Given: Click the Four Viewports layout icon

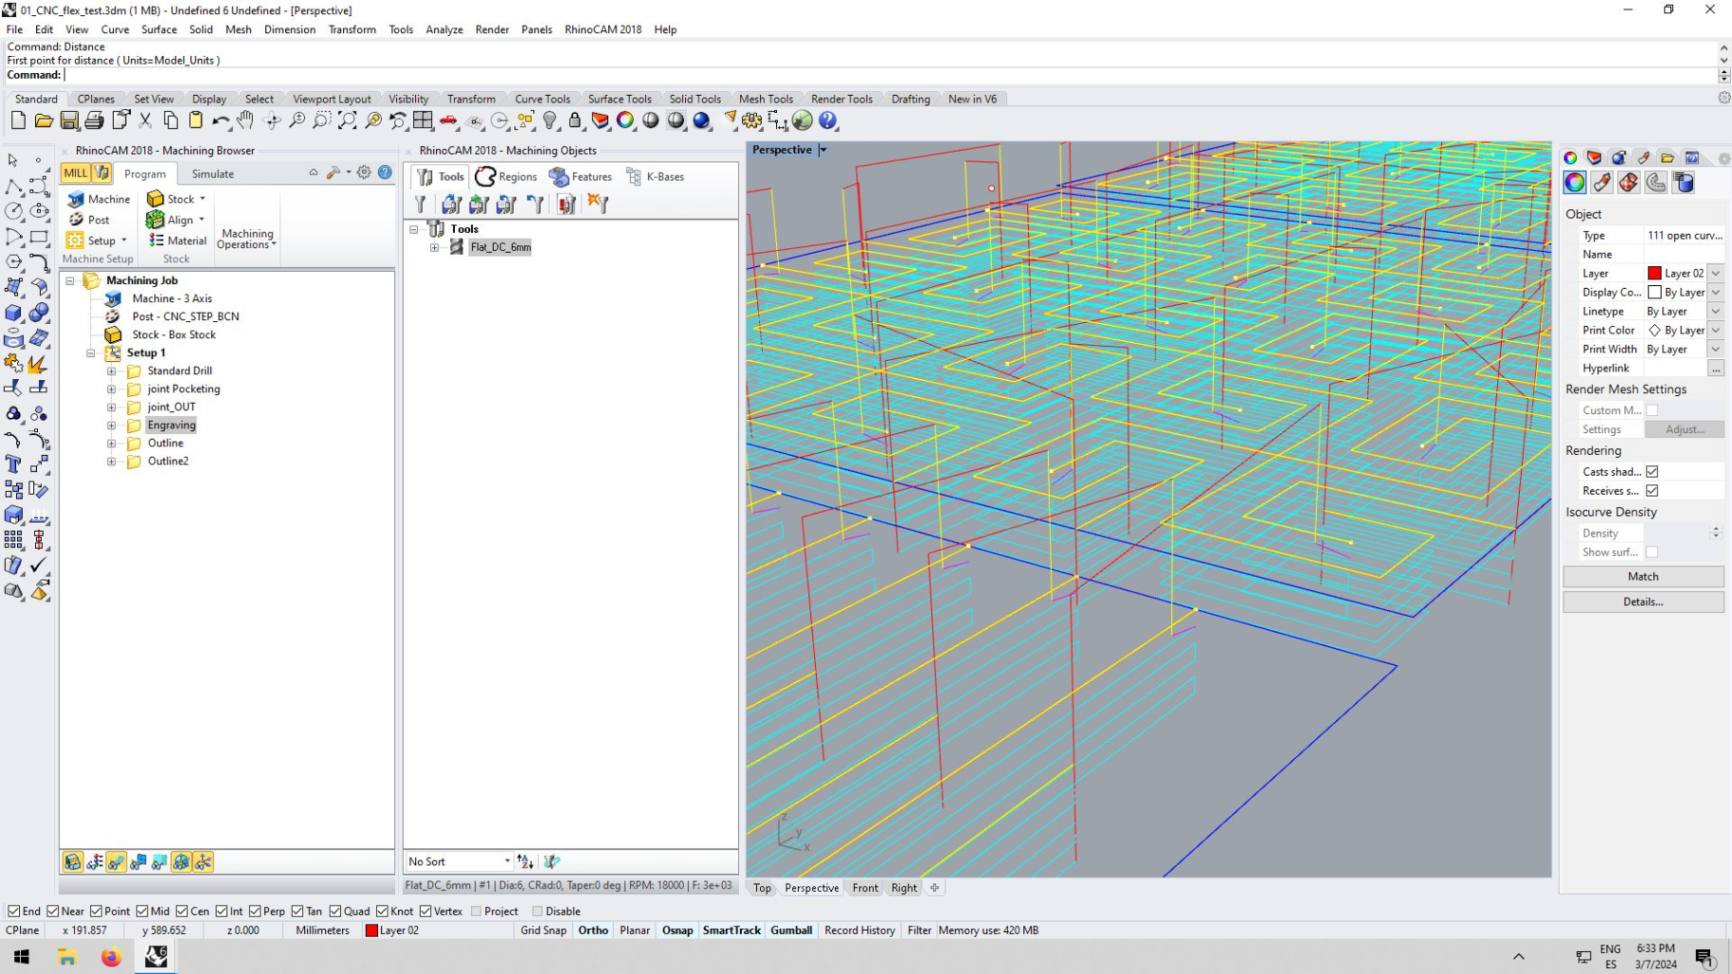Looking at the screenshot, I should pyautogui.click(x=423, y=121).
